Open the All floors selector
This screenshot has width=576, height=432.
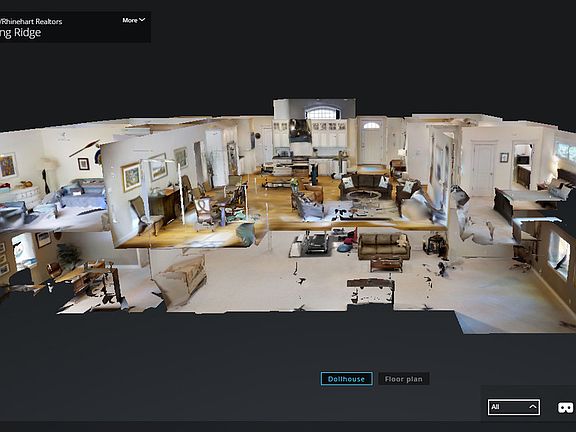[x=514, y=407]
